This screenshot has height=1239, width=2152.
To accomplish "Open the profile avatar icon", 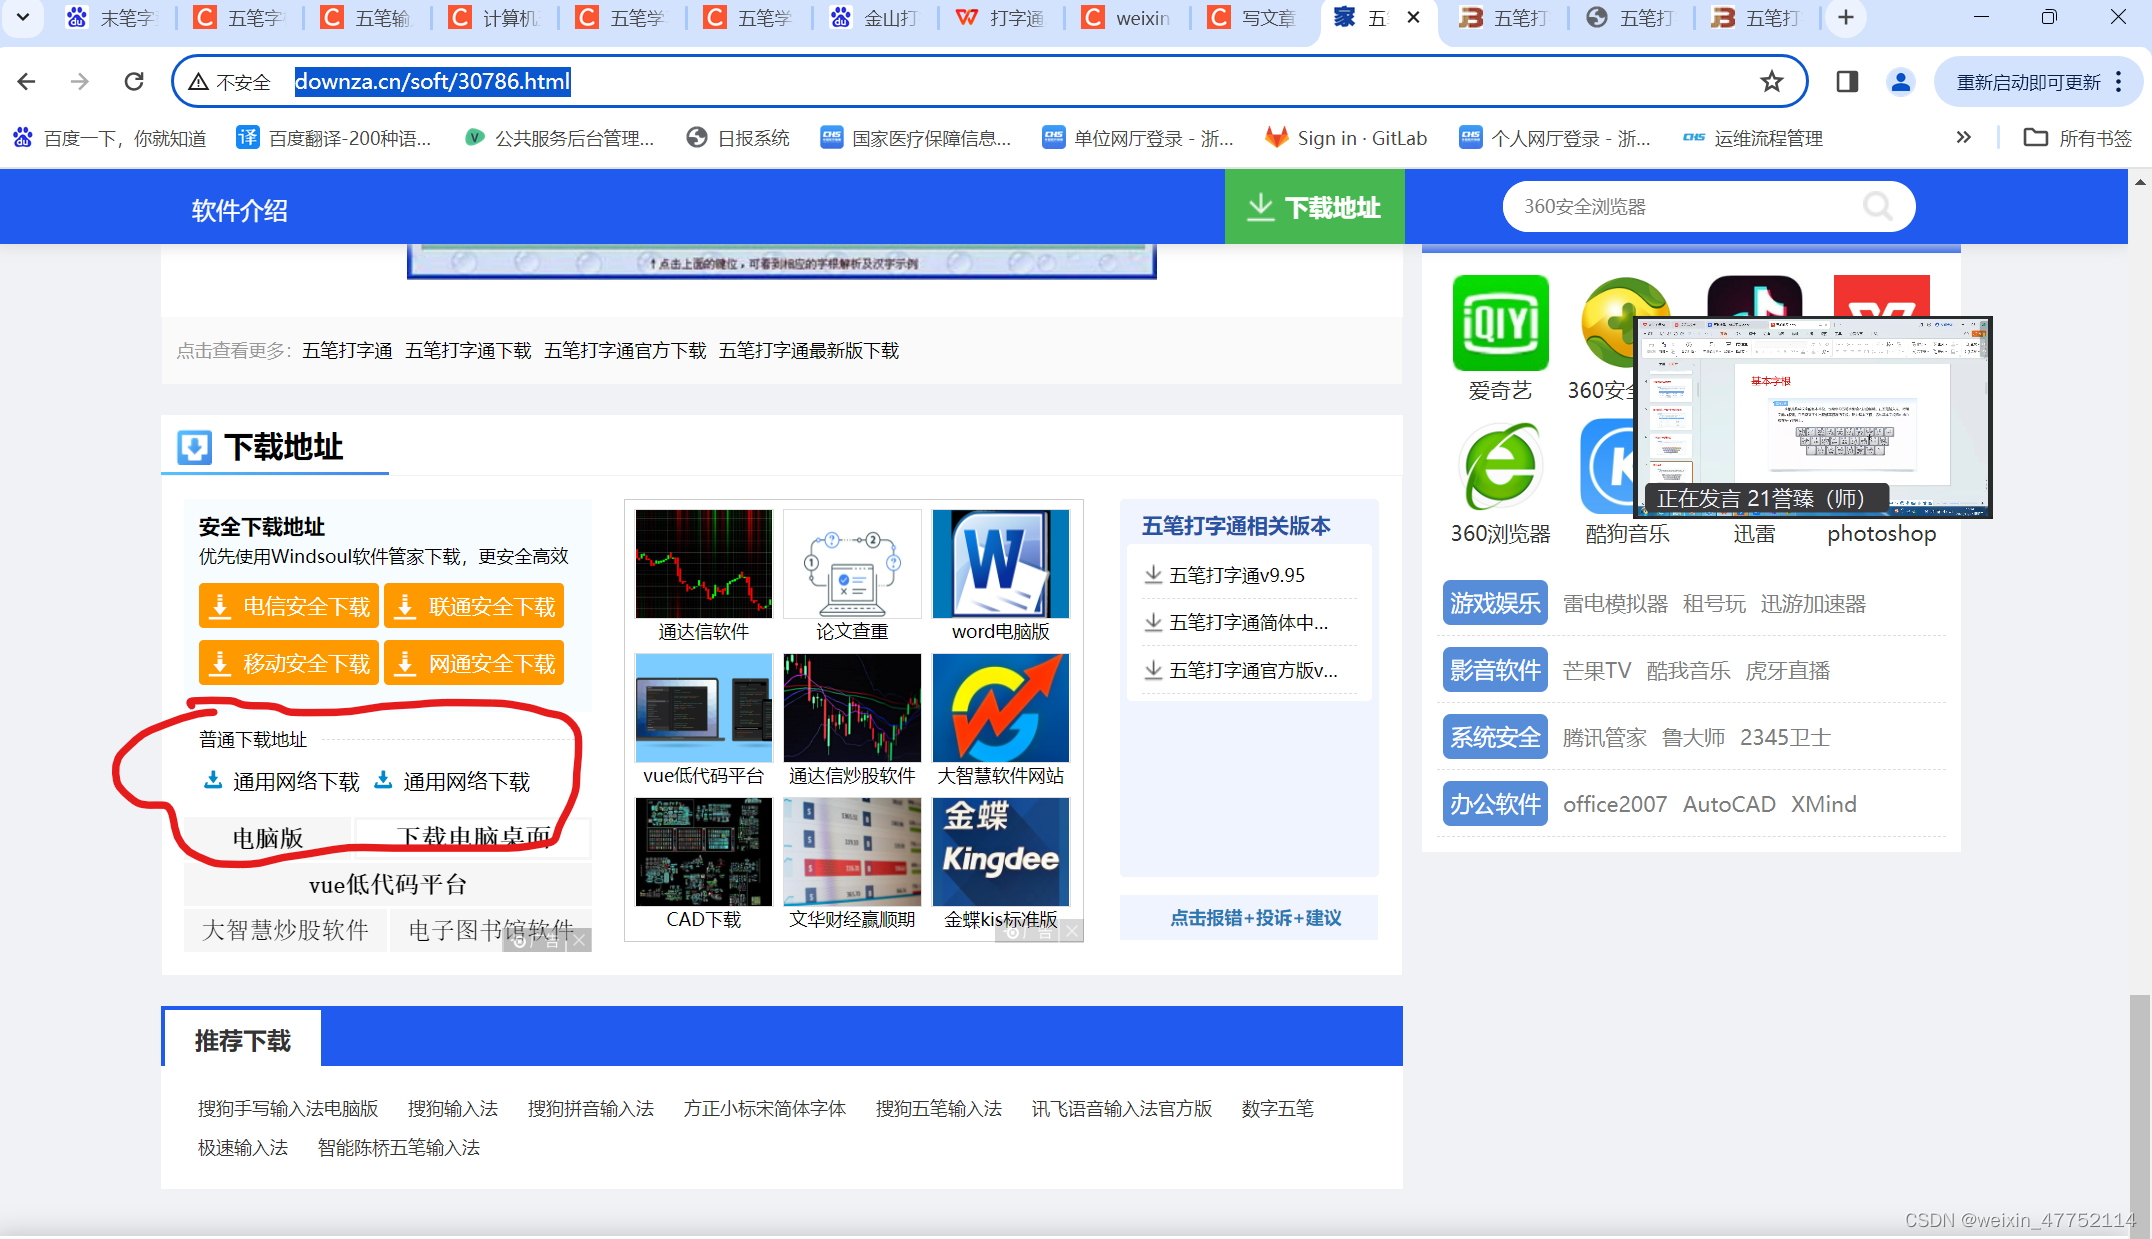I will pyautogui.click(x=1900, y=81).
